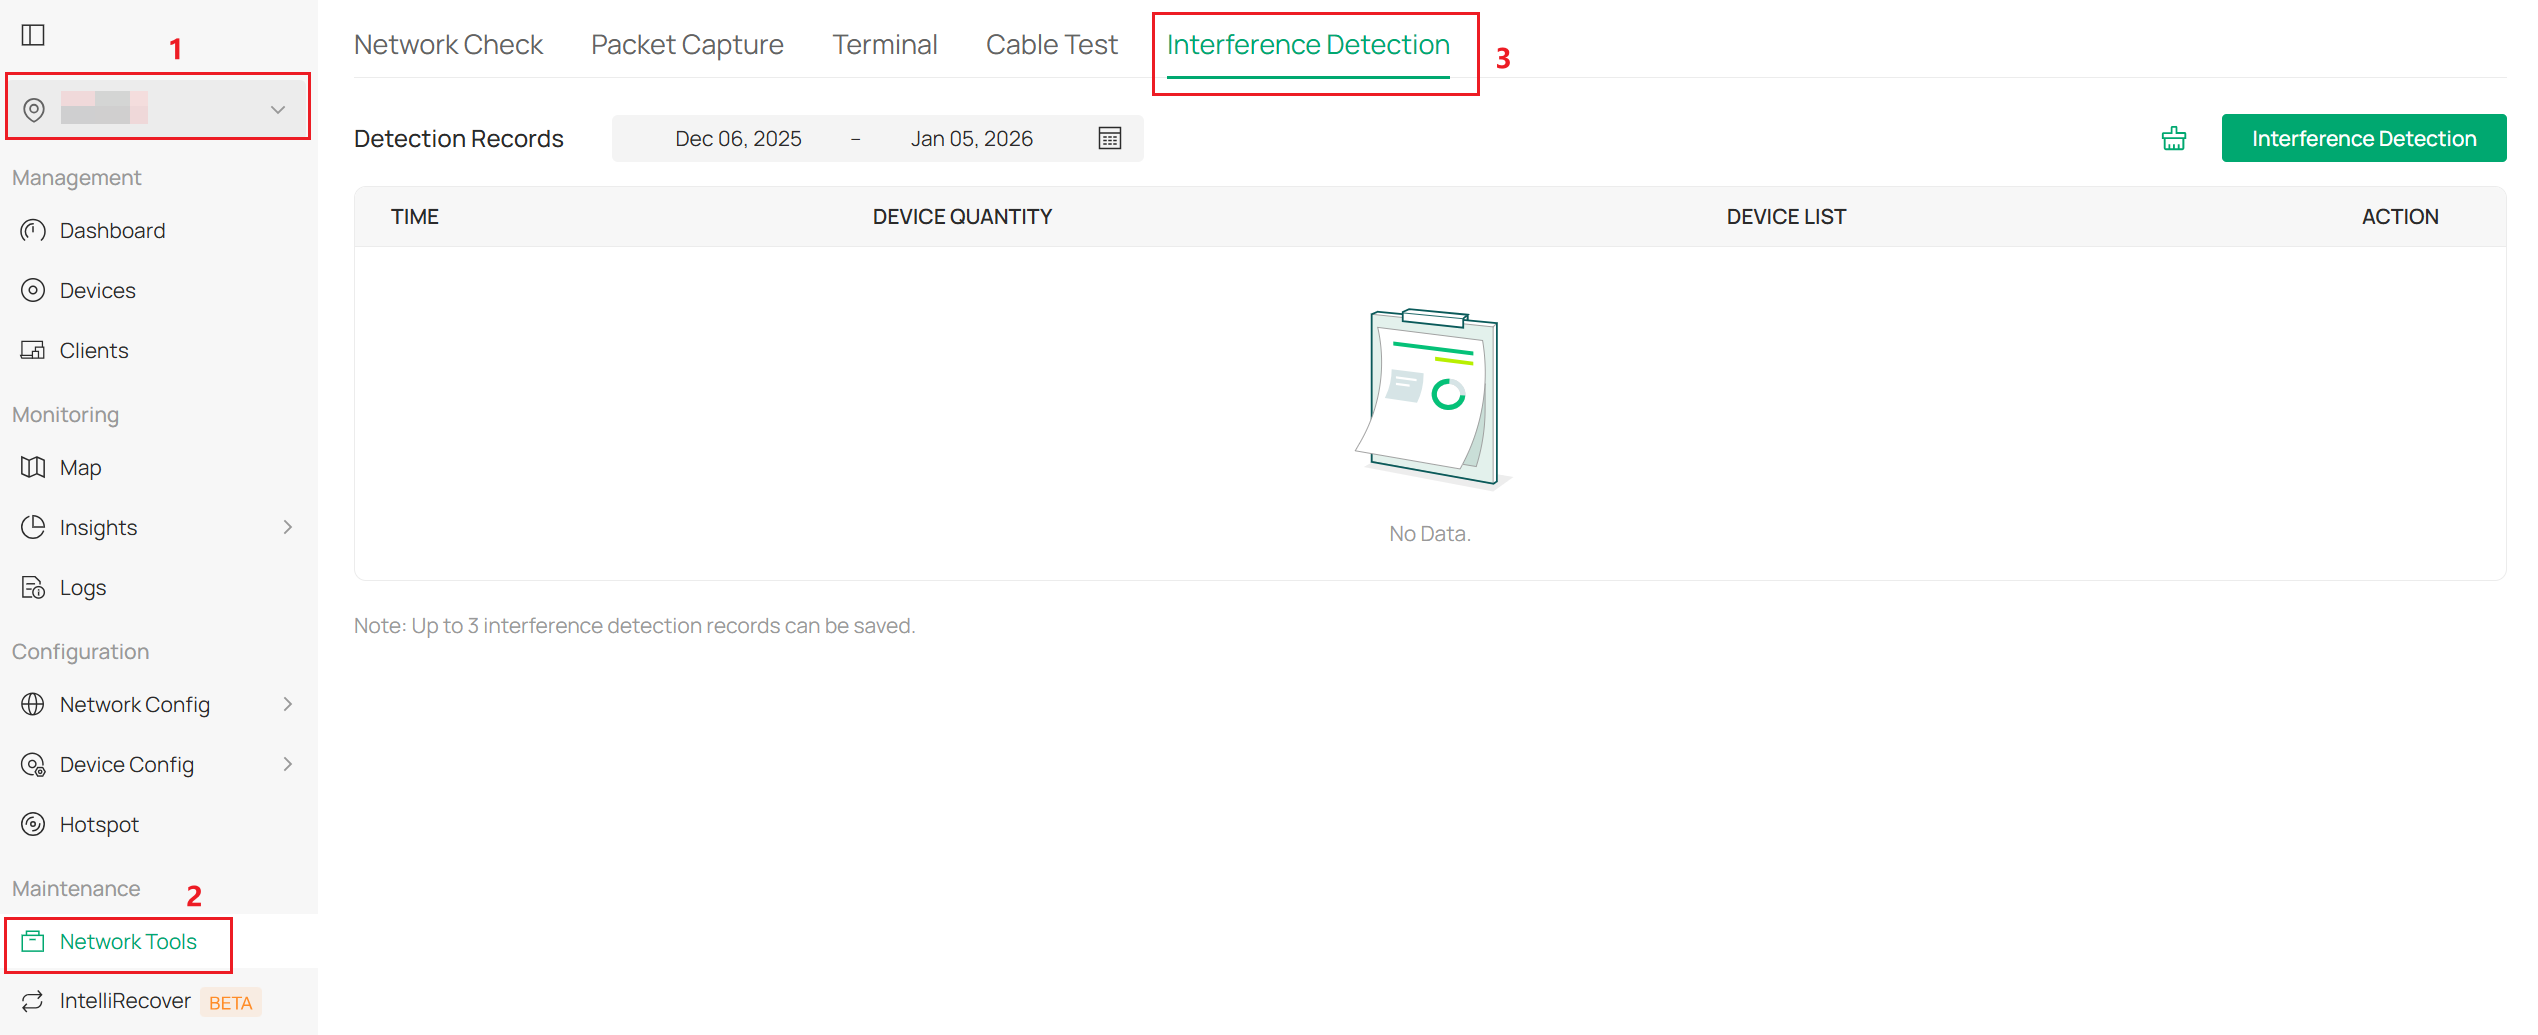Open IntelliRecover beta feature
2538x1035 pixels.
pos(125,1000)
